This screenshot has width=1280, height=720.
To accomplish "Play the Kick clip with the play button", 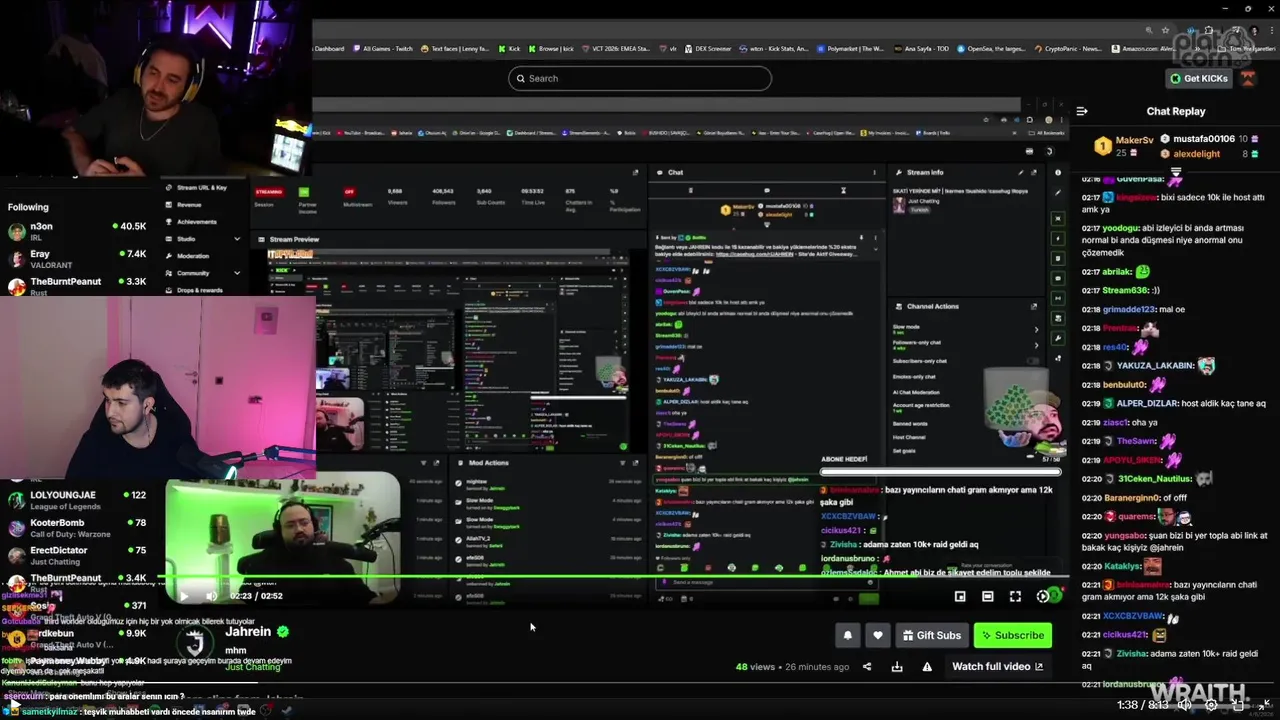I will 183,596.
